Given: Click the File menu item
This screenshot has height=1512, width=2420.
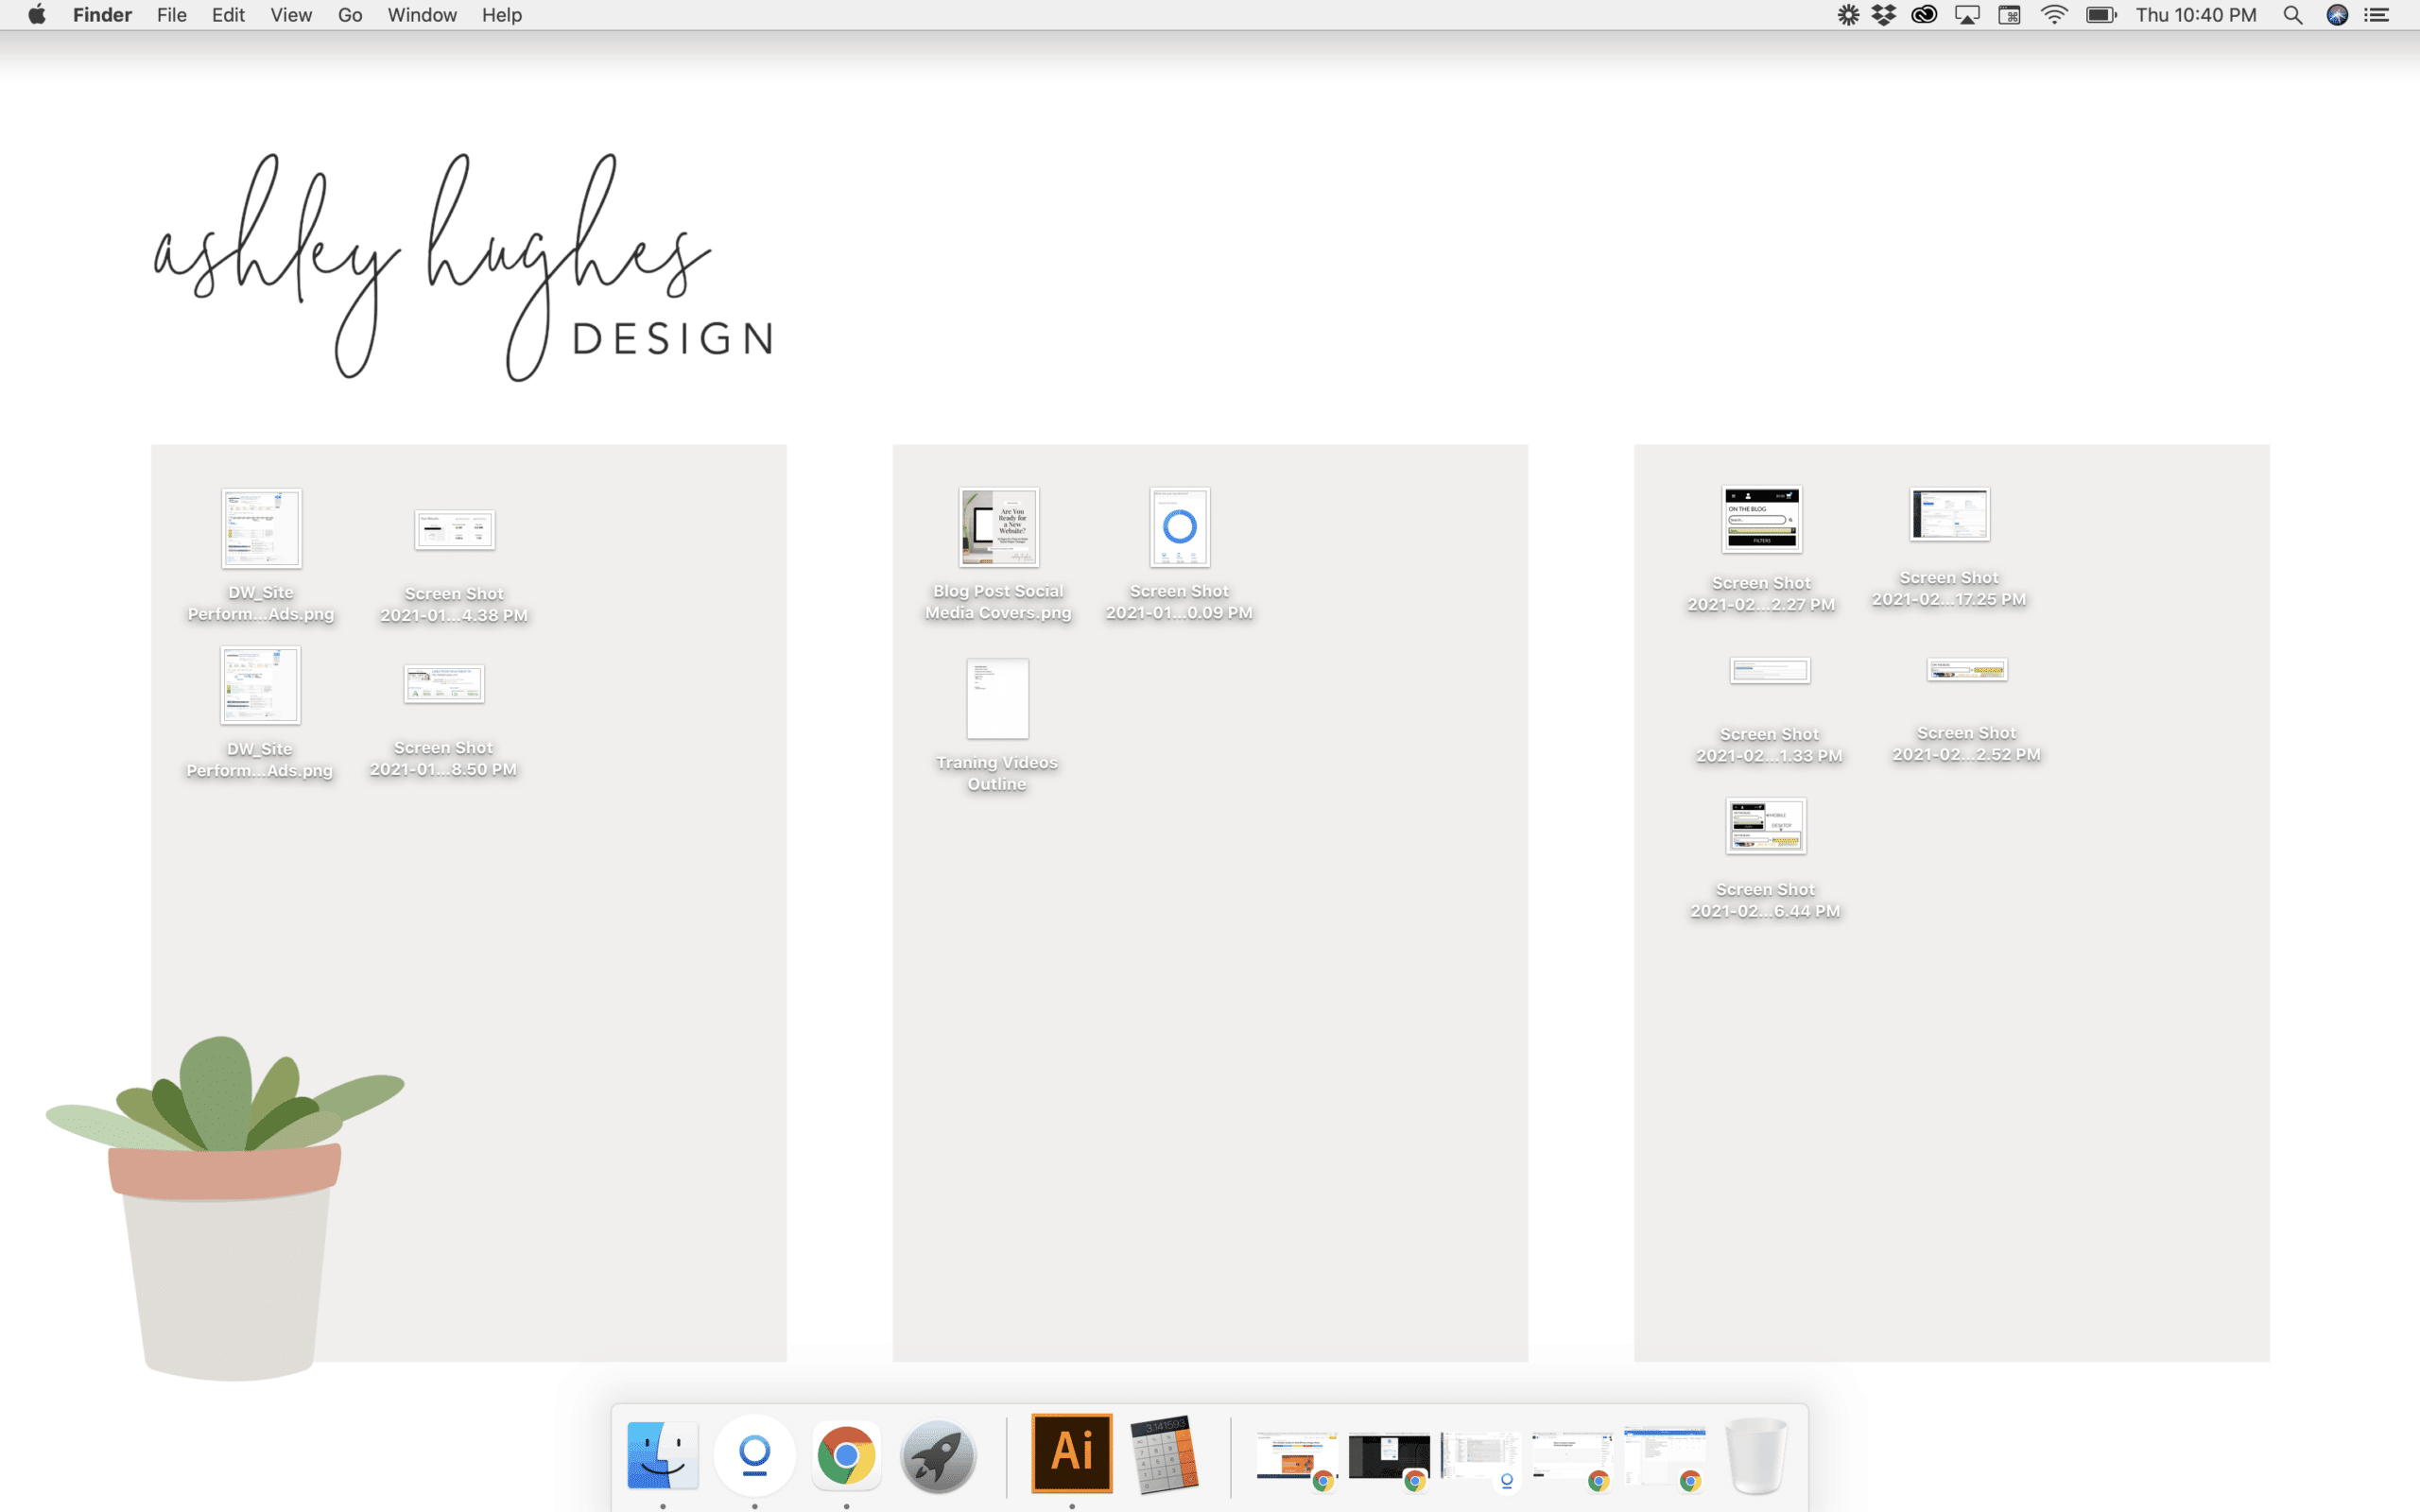Looking at the screenshot, I should pyautogui.click(x=169, y=16).
